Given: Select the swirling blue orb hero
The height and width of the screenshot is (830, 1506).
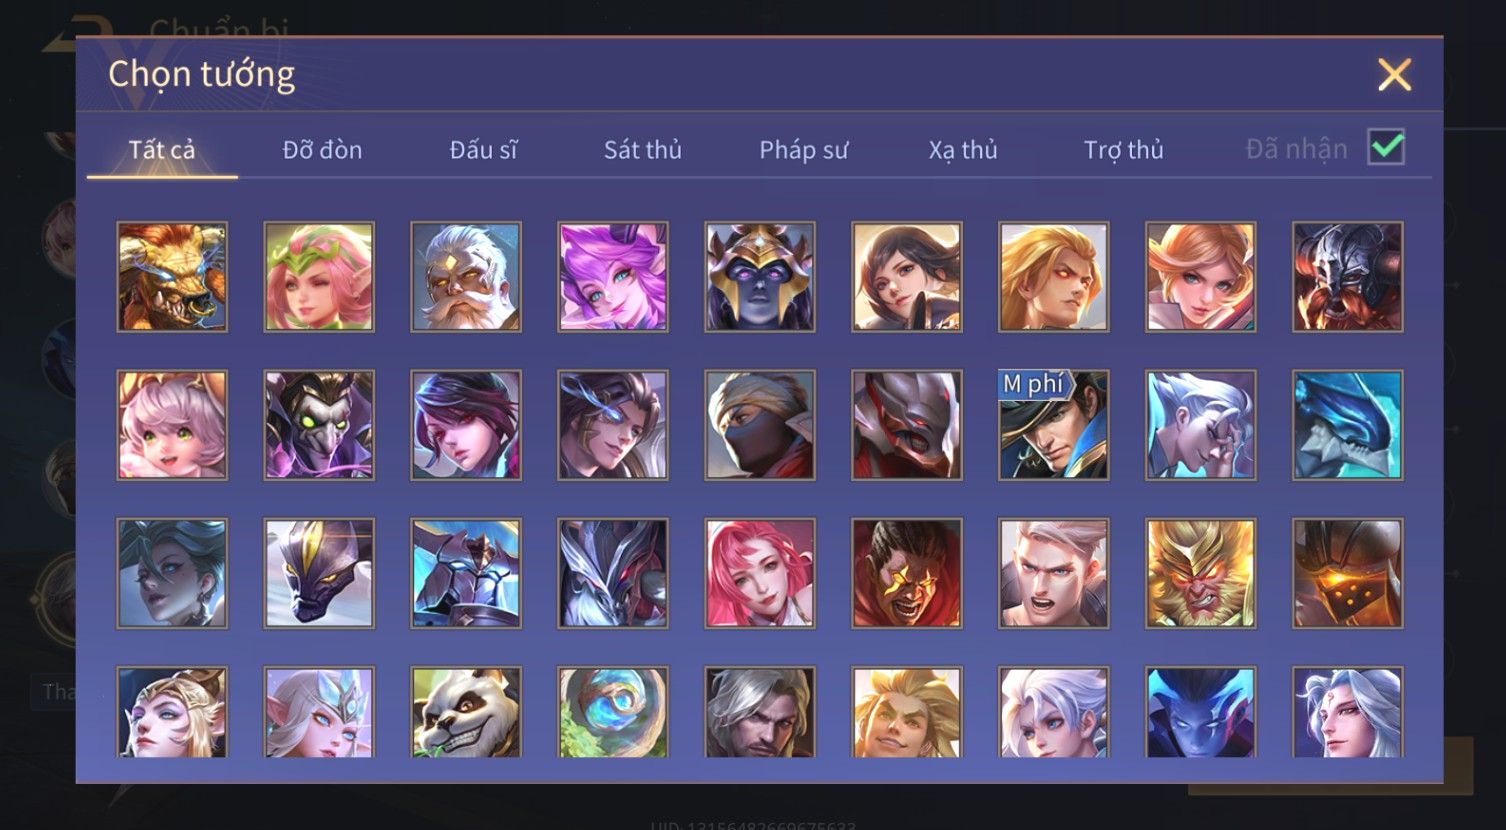Looking at the screenshot, I should 613,712.
